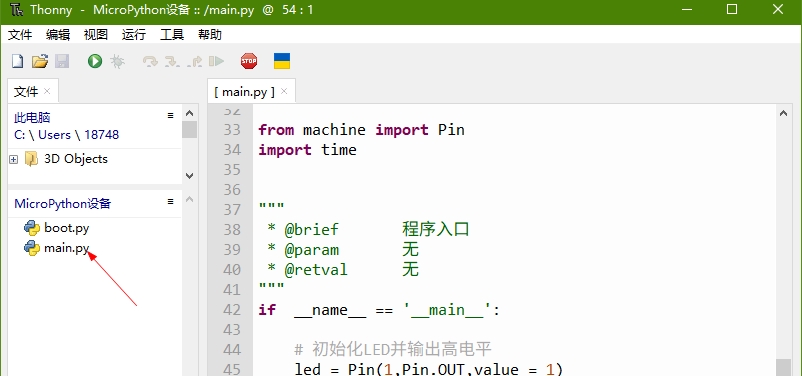The image size is (802, 376).
Task: Save the file using floppy disk icon
Action: (62, 61)
